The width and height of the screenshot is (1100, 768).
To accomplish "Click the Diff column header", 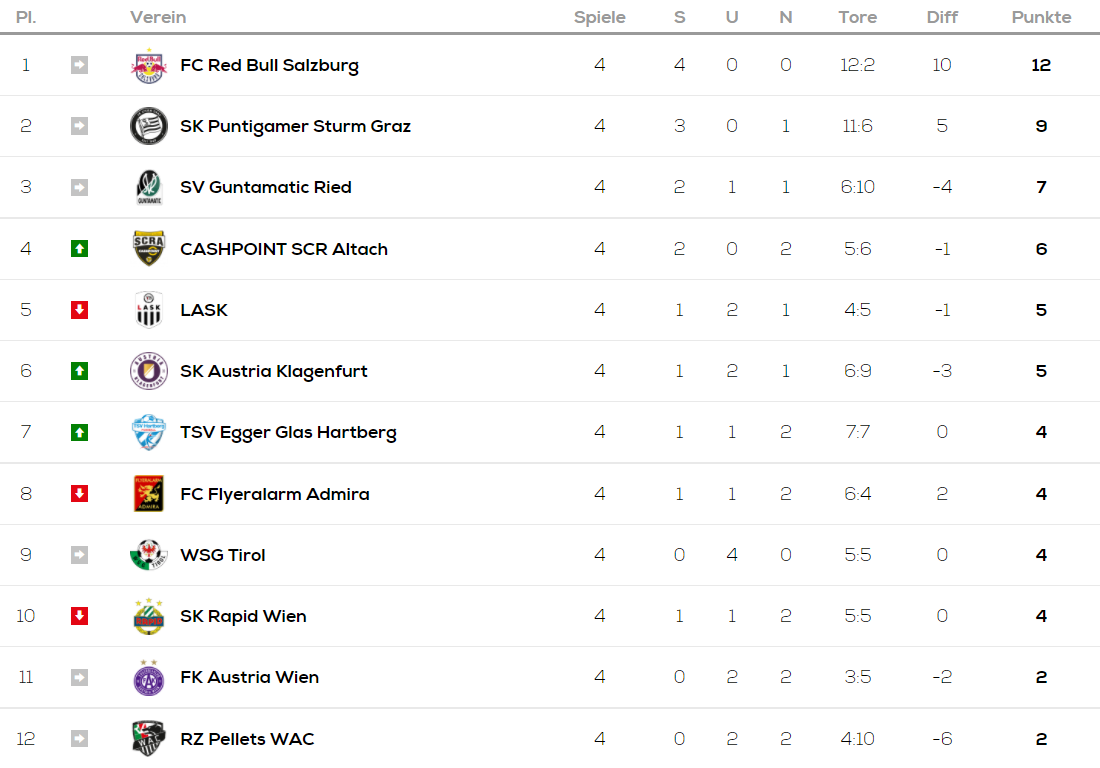I will (x=941, y=17).
